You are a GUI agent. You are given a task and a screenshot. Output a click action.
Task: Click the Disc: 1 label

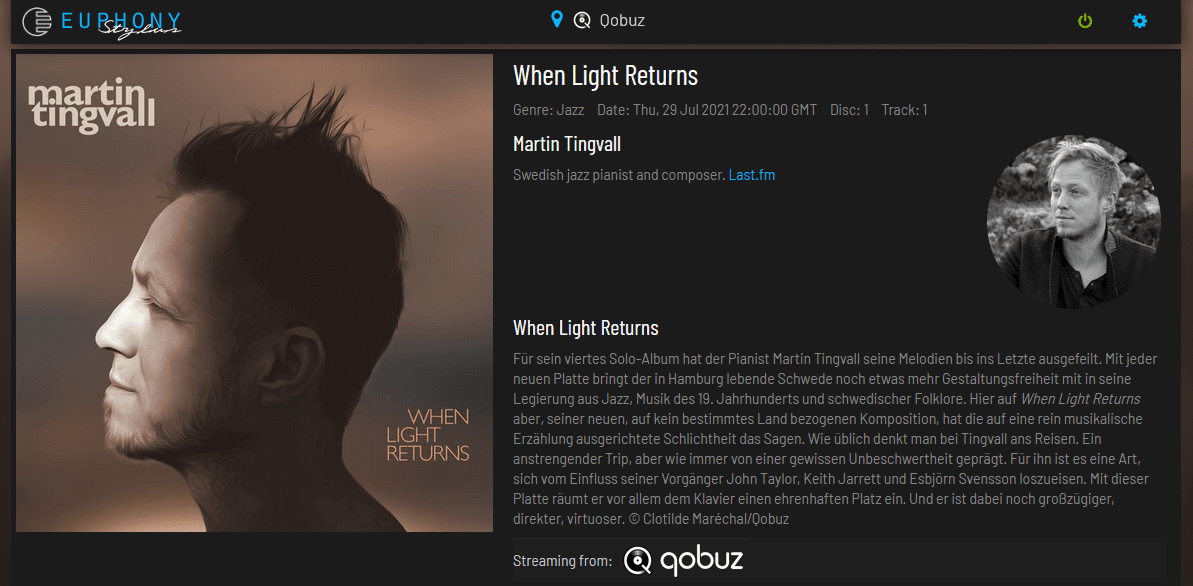point(850,110)
